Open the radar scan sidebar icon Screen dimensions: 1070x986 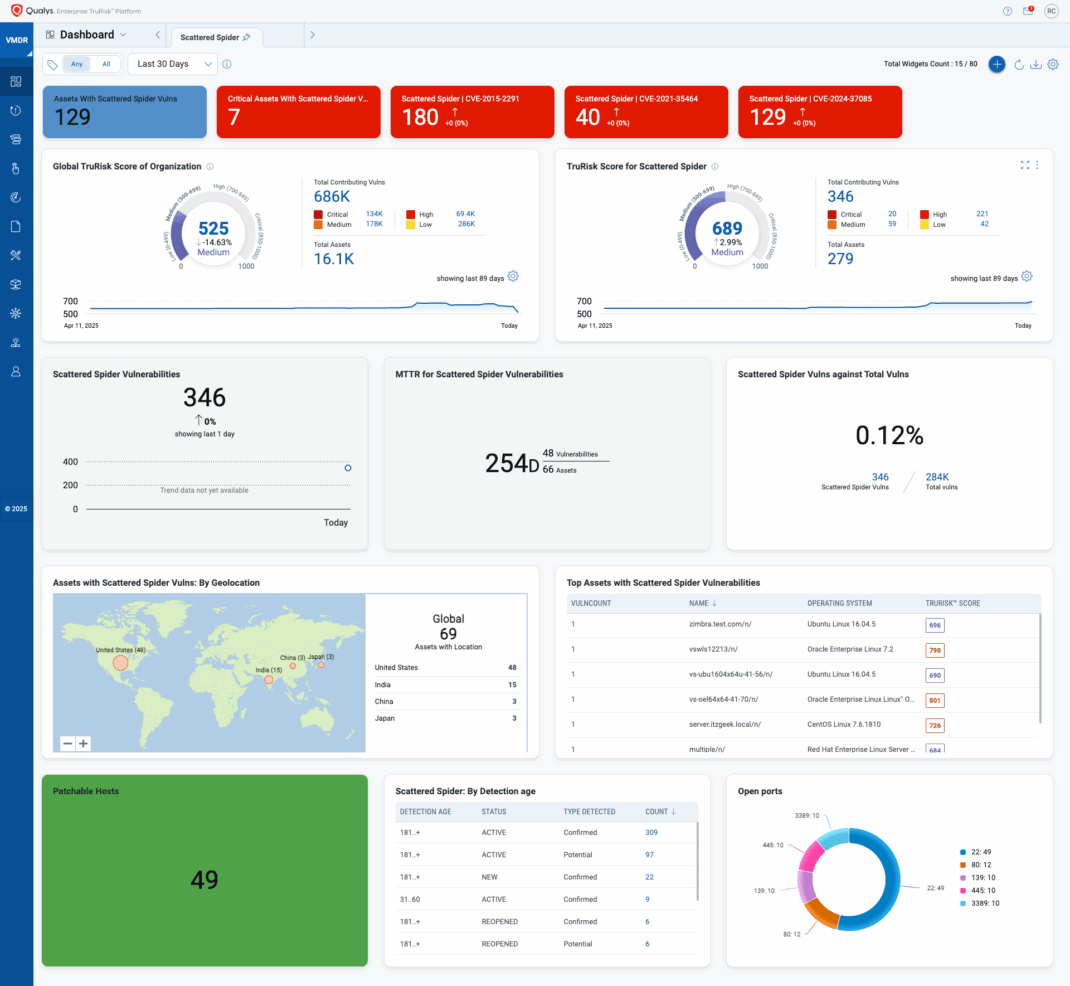tap(16, 197)
